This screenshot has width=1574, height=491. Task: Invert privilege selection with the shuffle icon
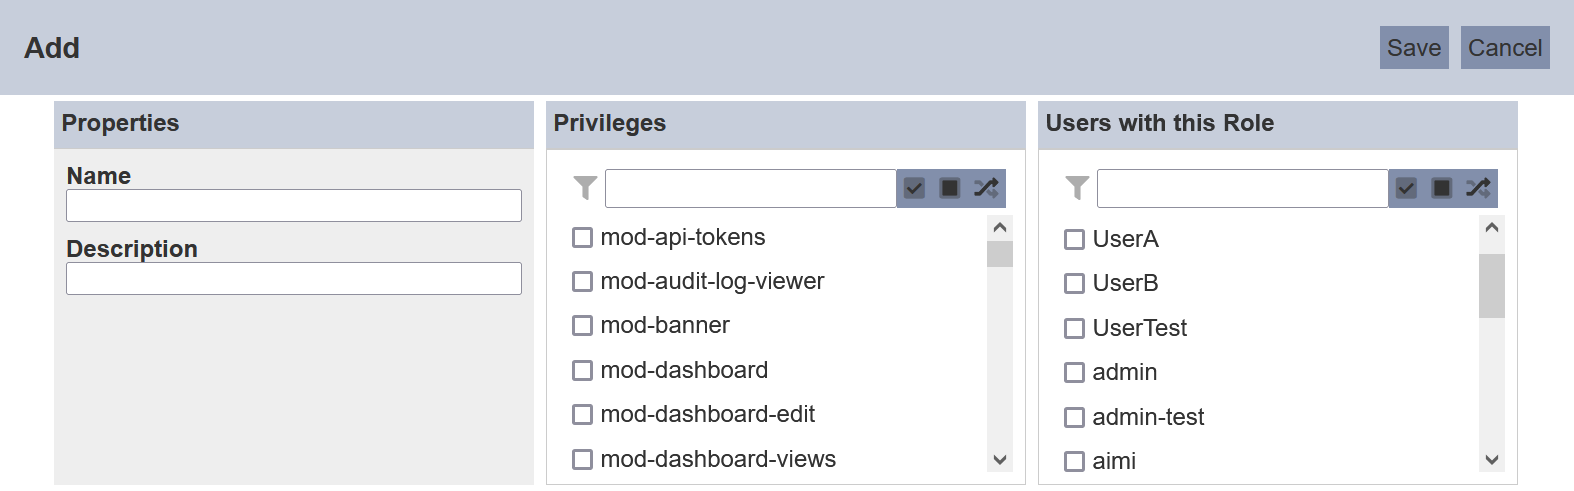click(x=986, y=188)
